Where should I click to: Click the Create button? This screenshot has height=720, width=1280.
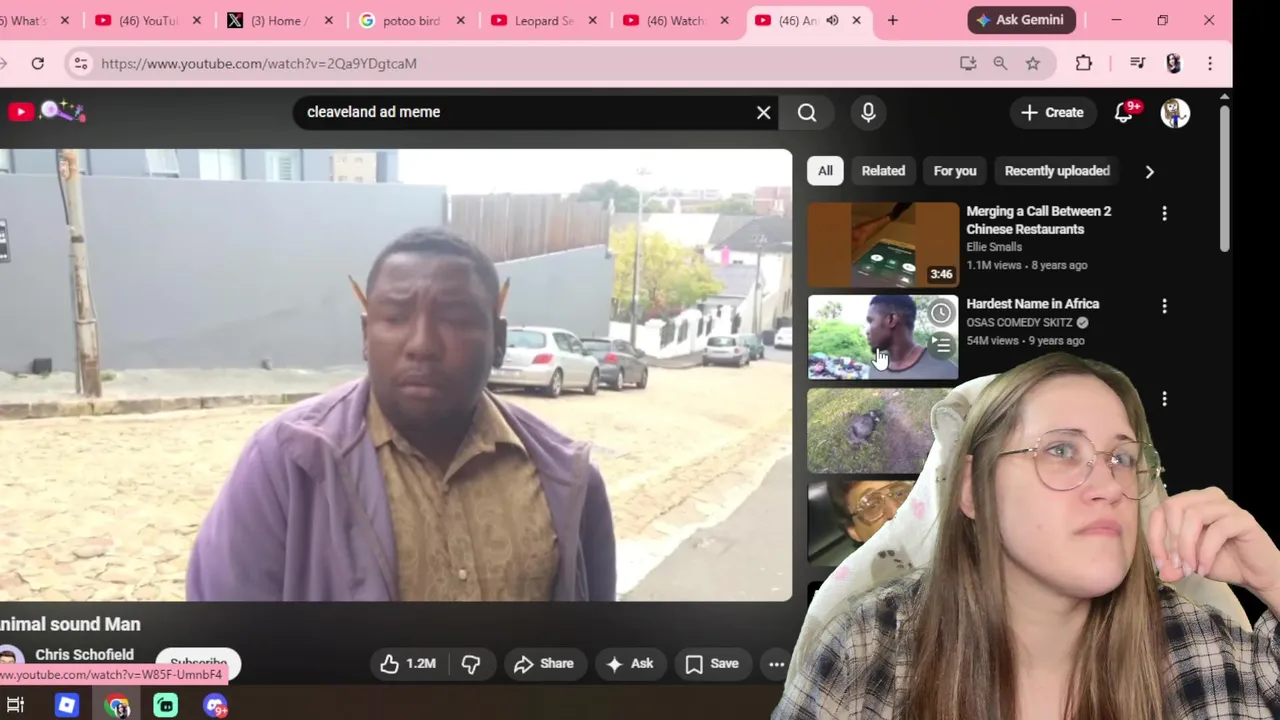point(1052,112)
